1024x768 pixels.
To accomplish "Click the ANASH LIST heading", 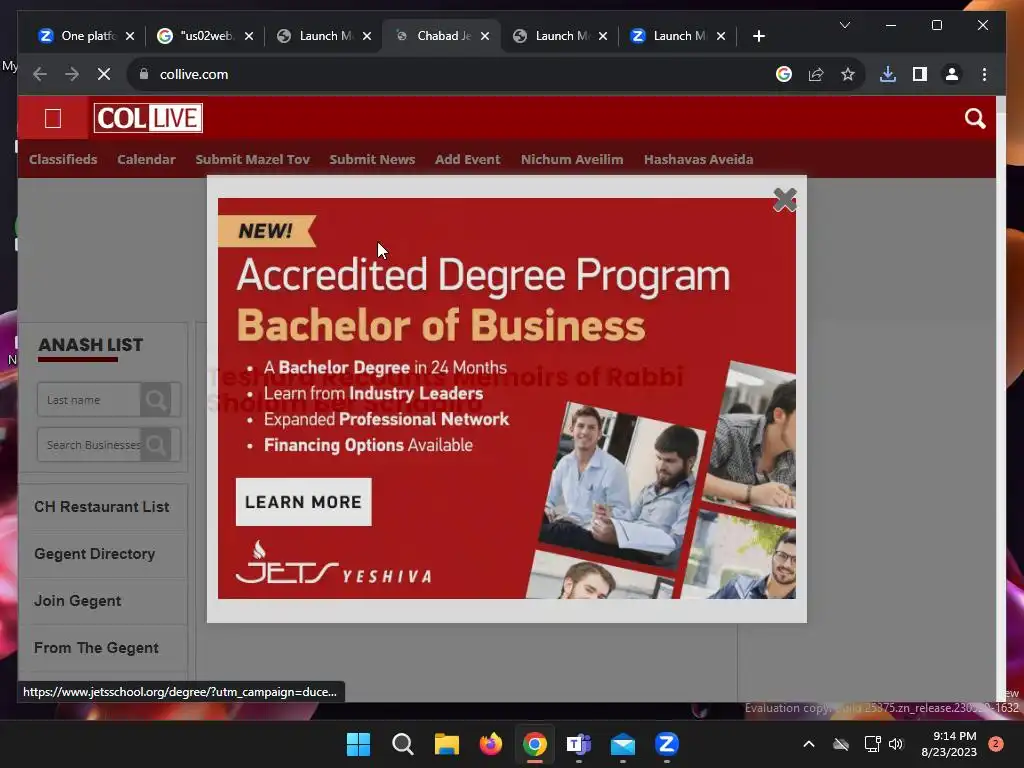I will (x=90, y=345).
